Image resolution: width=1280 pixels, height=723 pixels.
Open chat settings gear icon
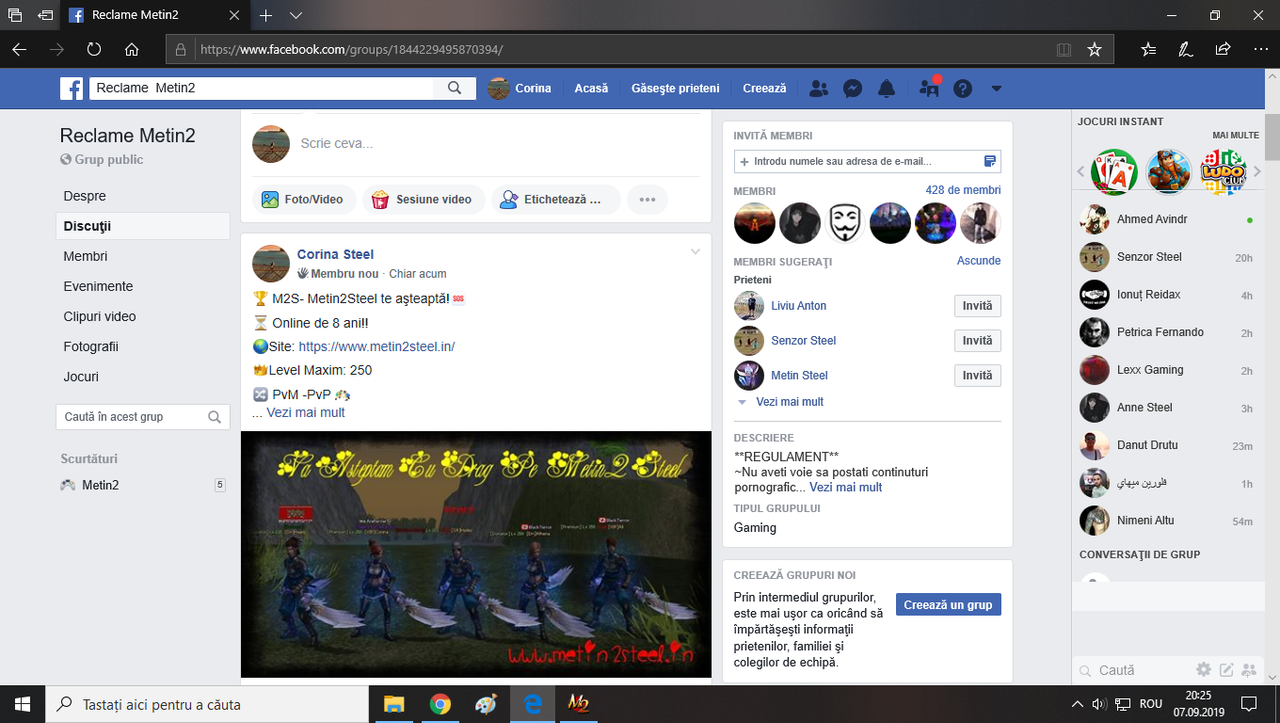(x=1204, y=670)
